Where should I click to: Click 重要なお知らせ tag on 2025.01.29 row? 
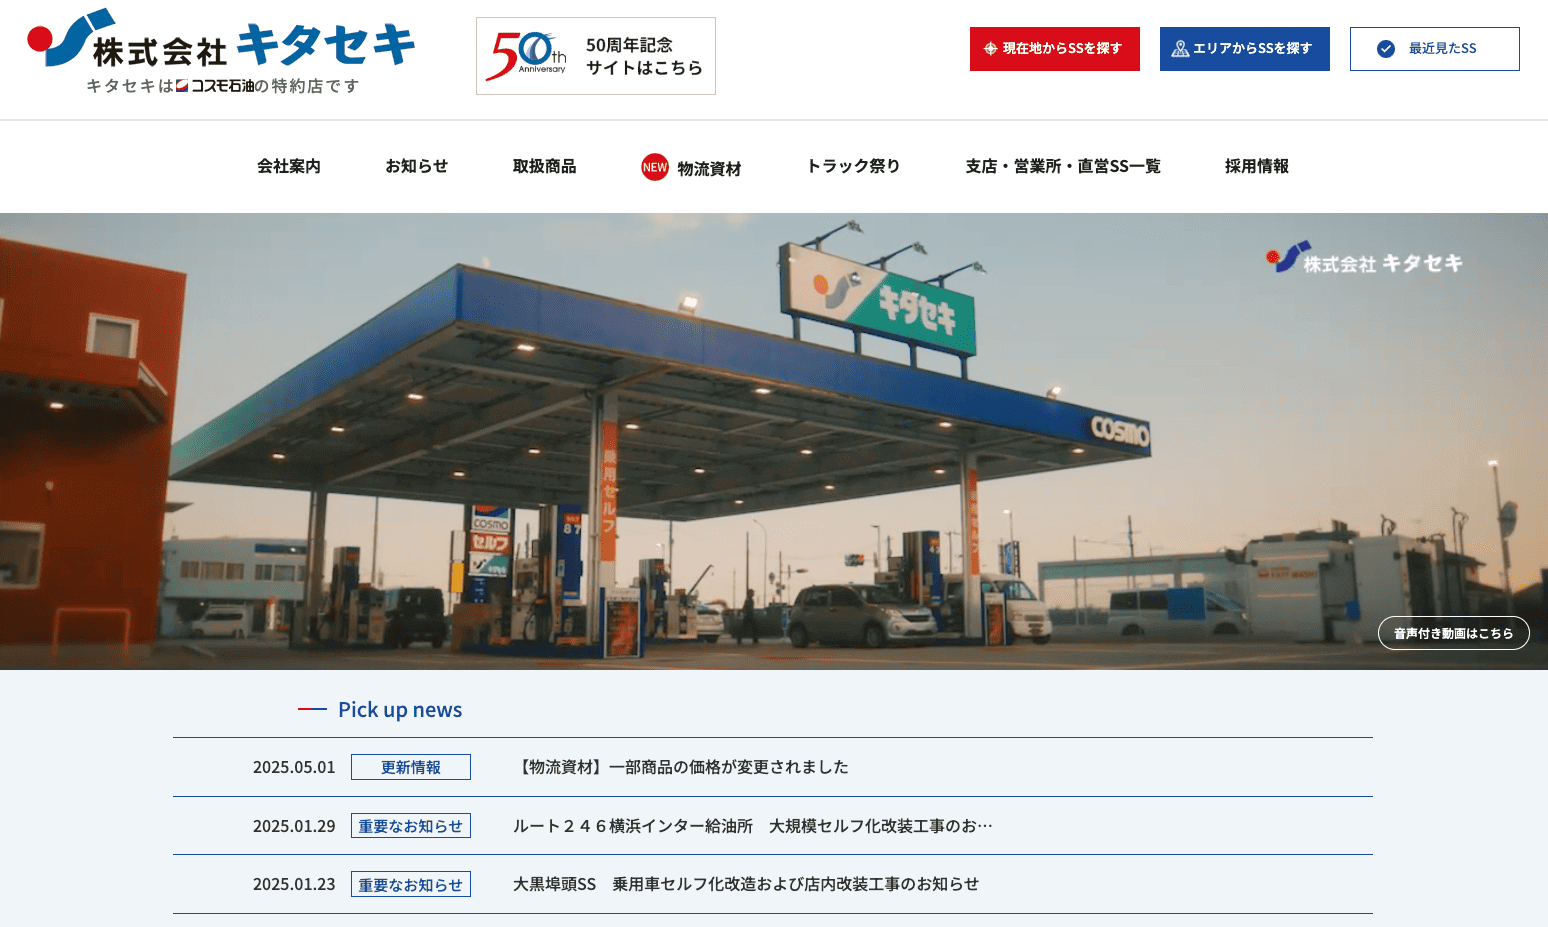(411, 826)
